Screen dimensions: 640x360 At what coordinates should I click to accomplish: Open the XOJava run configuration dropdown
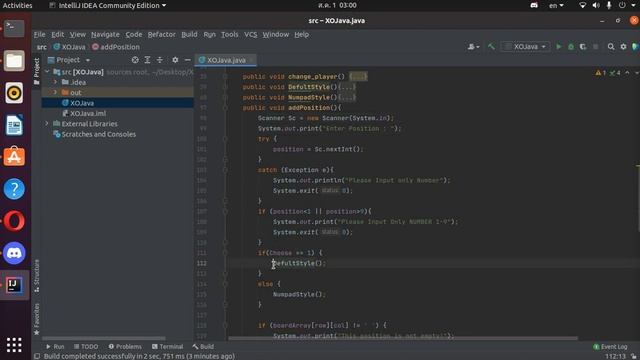(x=525, y=47)
